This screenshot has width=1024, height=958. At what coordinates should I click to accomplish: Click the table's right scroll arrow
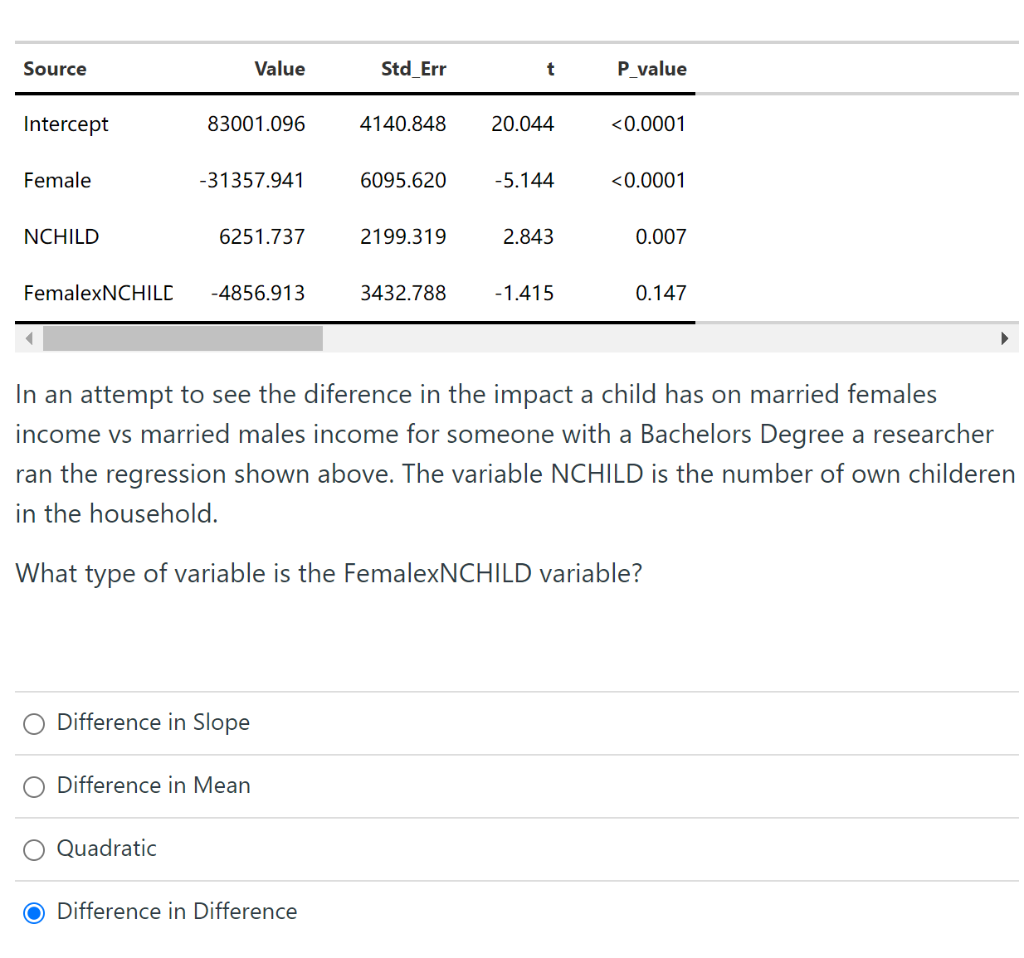pyautogui.click(x=1004, y=338)
